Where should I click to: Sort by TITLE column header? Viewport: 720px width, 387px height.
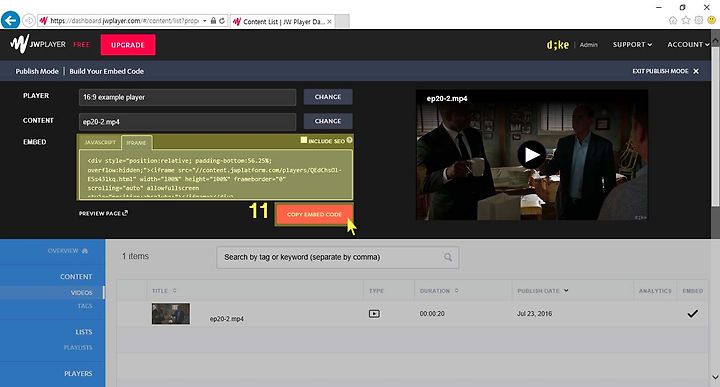coord(164,291)
